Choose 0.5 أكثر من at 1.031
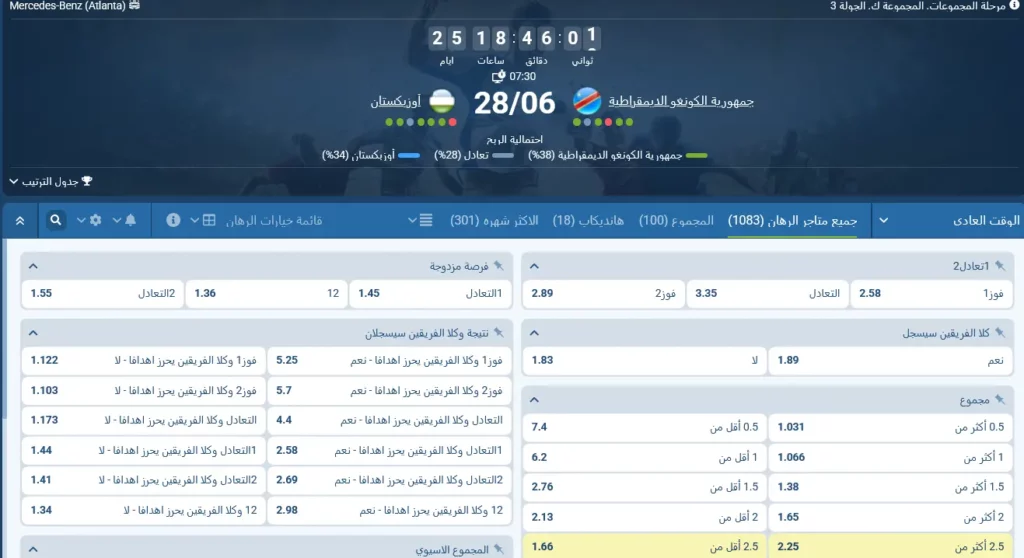 [x=890, y=427]
